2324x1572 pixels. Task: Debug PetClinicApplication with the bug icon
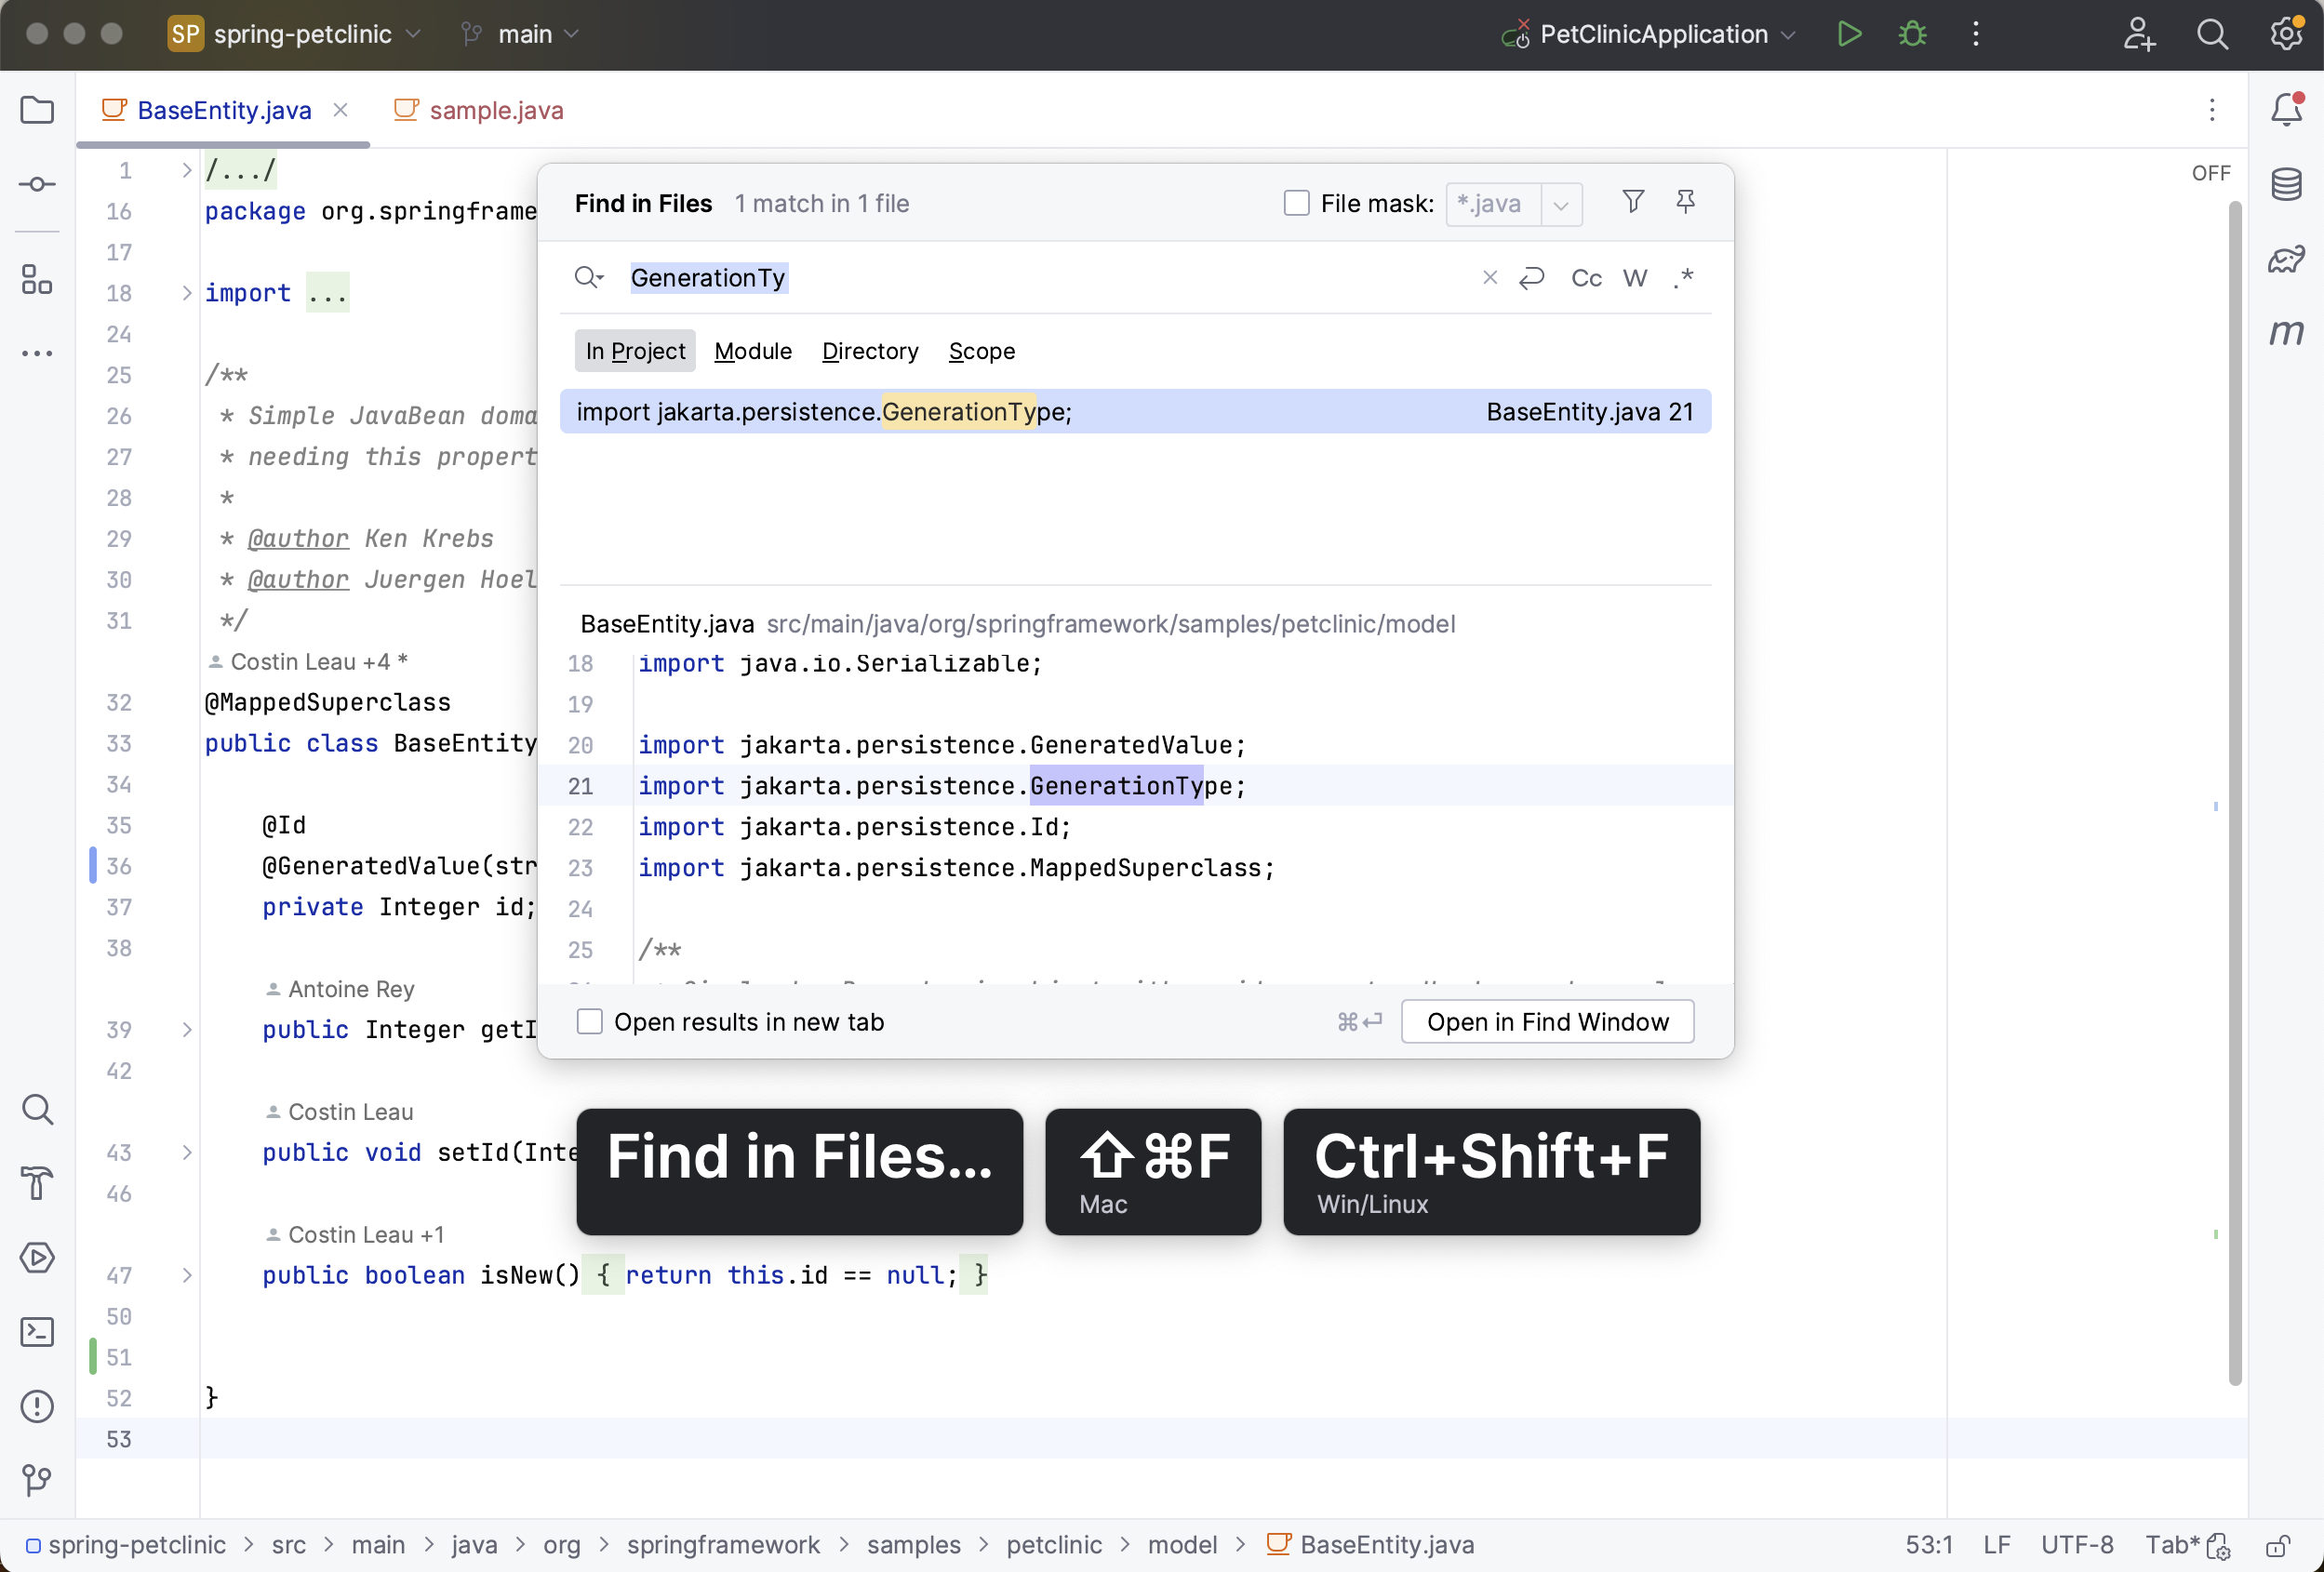(1911, 33)
